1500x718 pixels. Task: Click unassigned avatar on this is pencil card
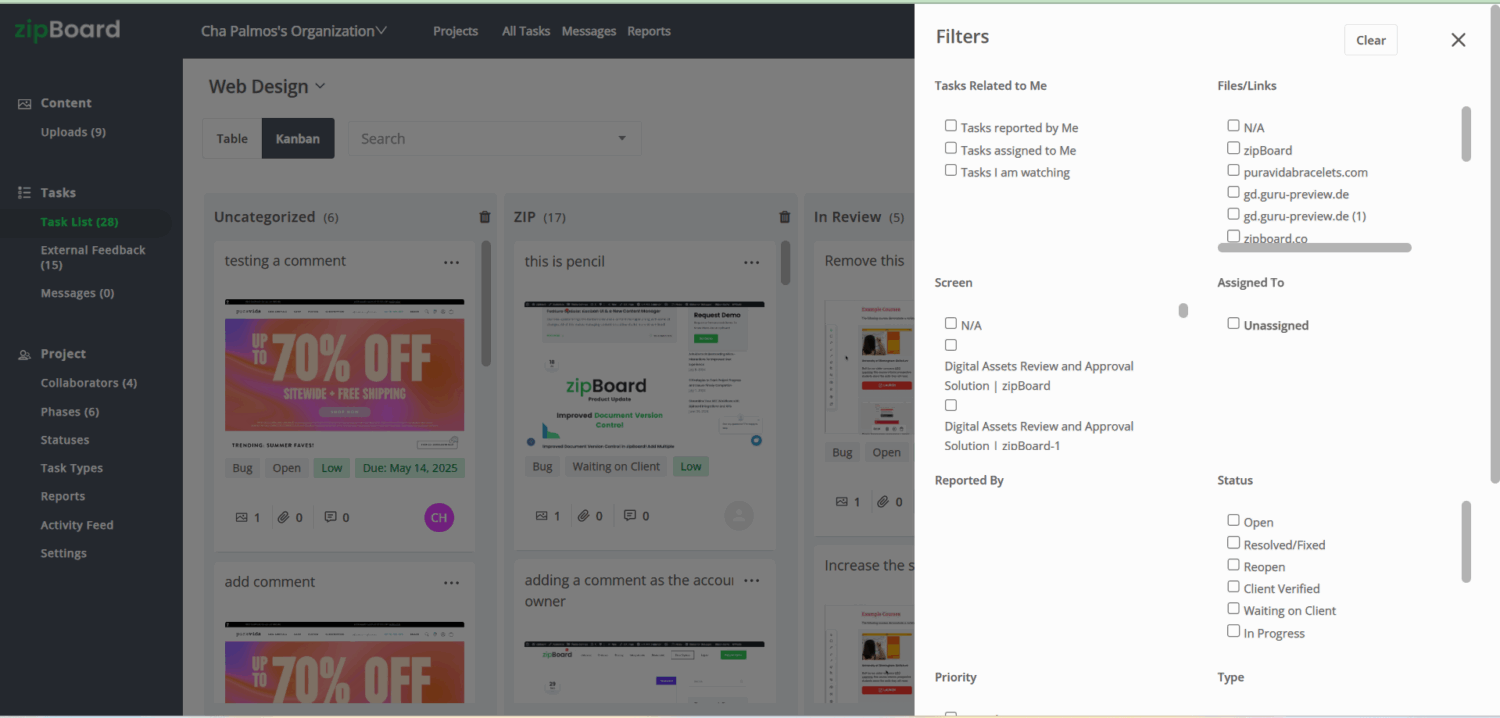[739, 516]
